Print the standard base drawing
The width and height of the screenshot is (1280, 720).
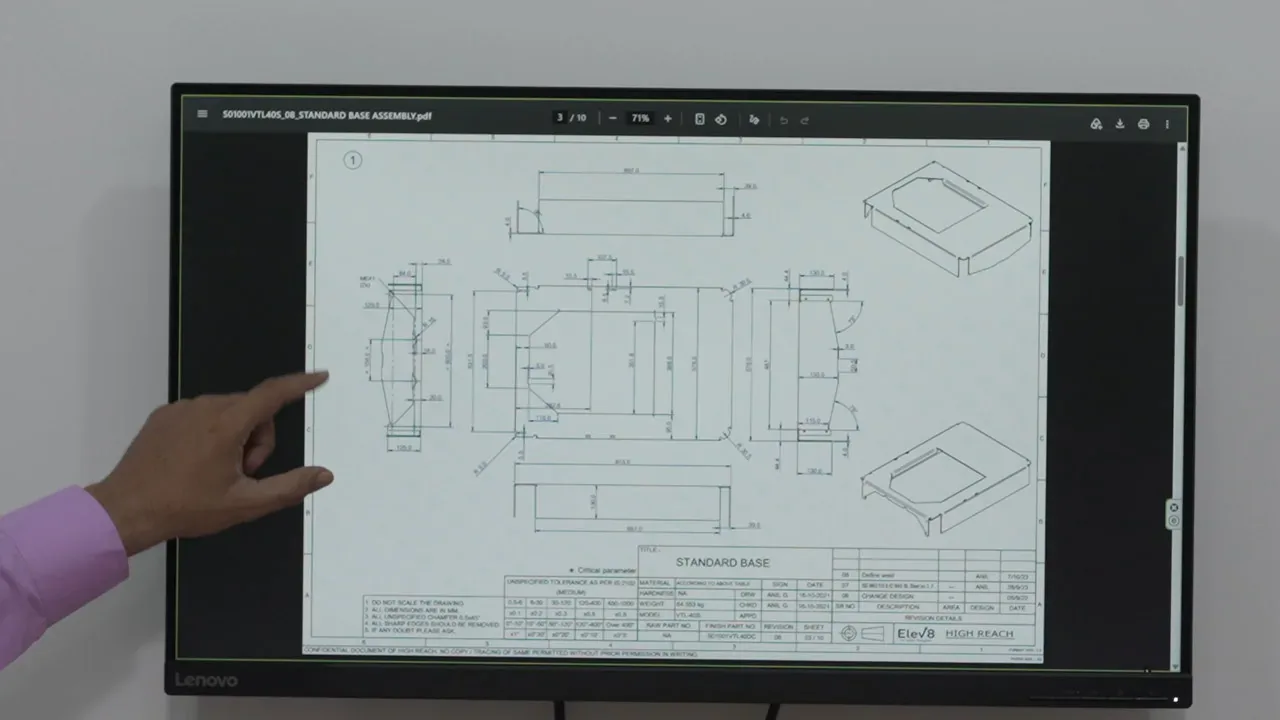tap(1144, 124)
